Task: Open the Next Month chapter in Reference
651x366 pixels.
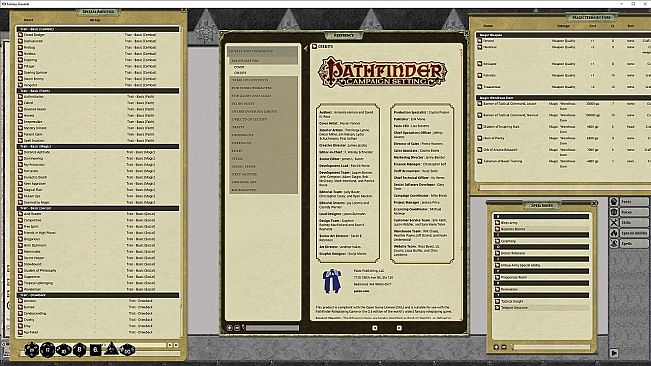Action: [x=263, y=174]
